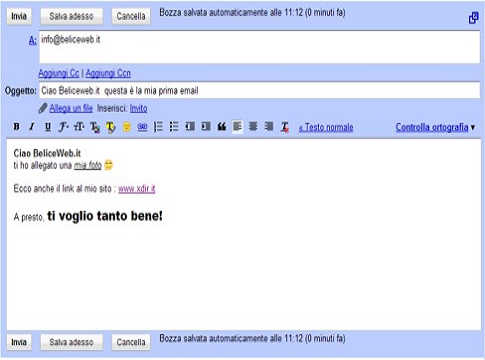The image size is (485, 360).
Task: Click Allega un file link
Action: point(71,108)
